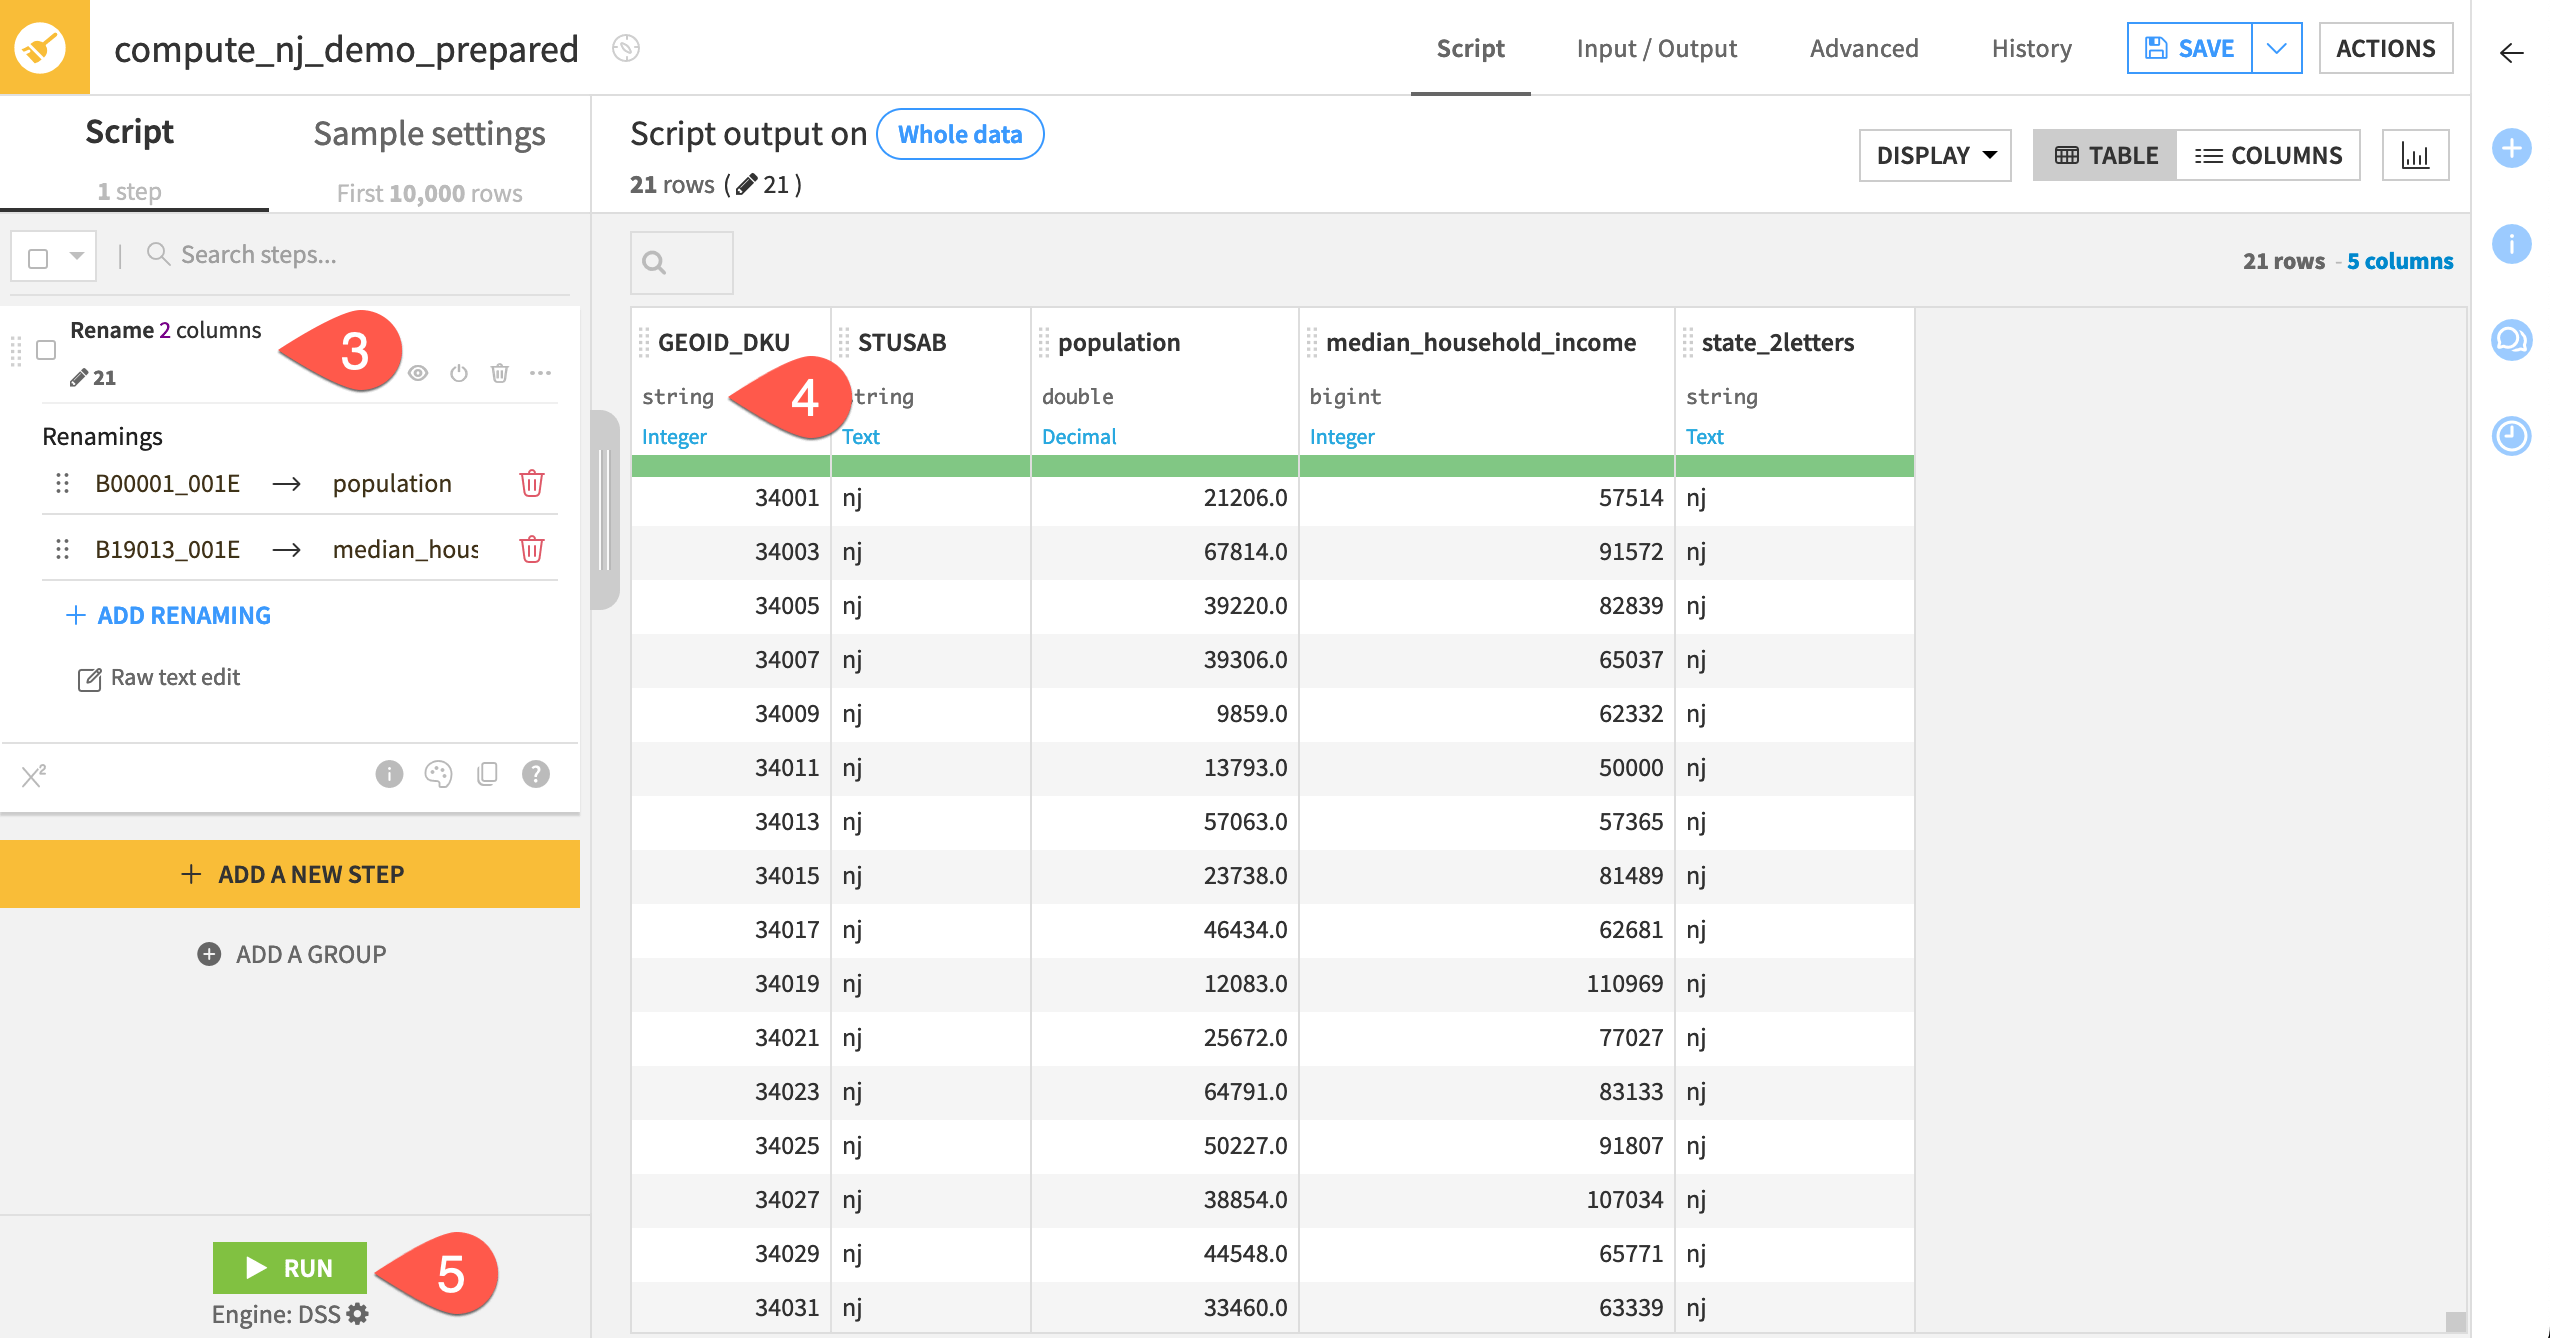Open the Integer meaning of GEOID_DKU
The height and width of the screenshot is (1338, 2550).
point(674,437)
